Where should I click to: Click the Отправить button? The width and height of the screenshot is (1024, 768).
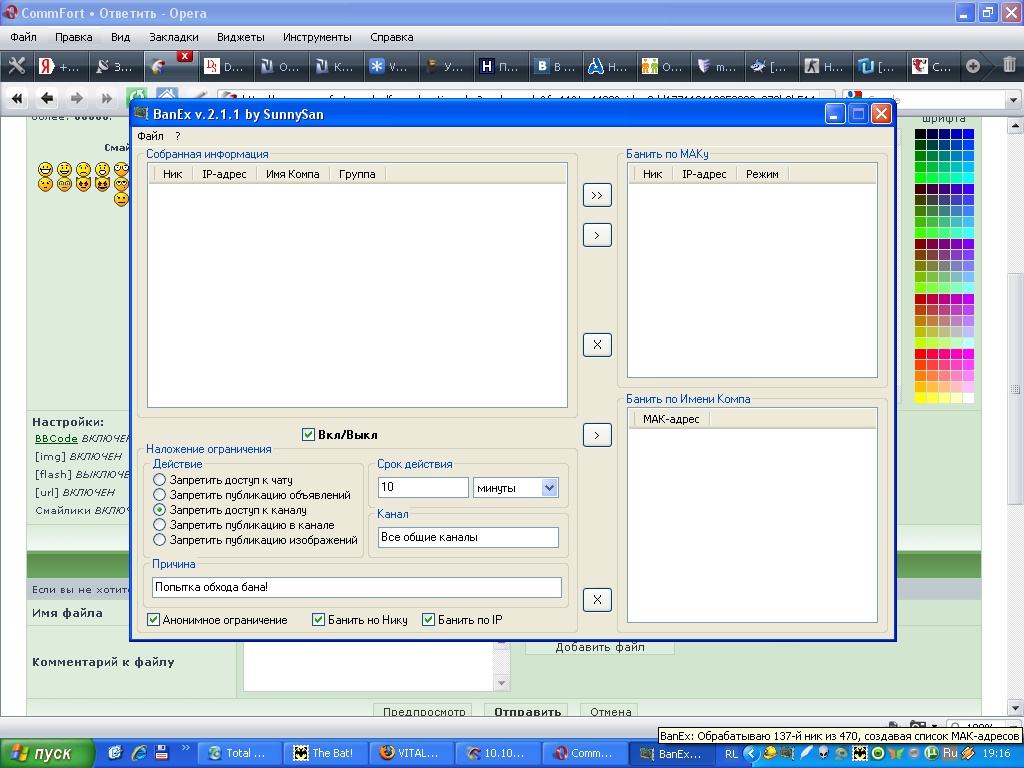pyautogui.click(x=527, y=712)
